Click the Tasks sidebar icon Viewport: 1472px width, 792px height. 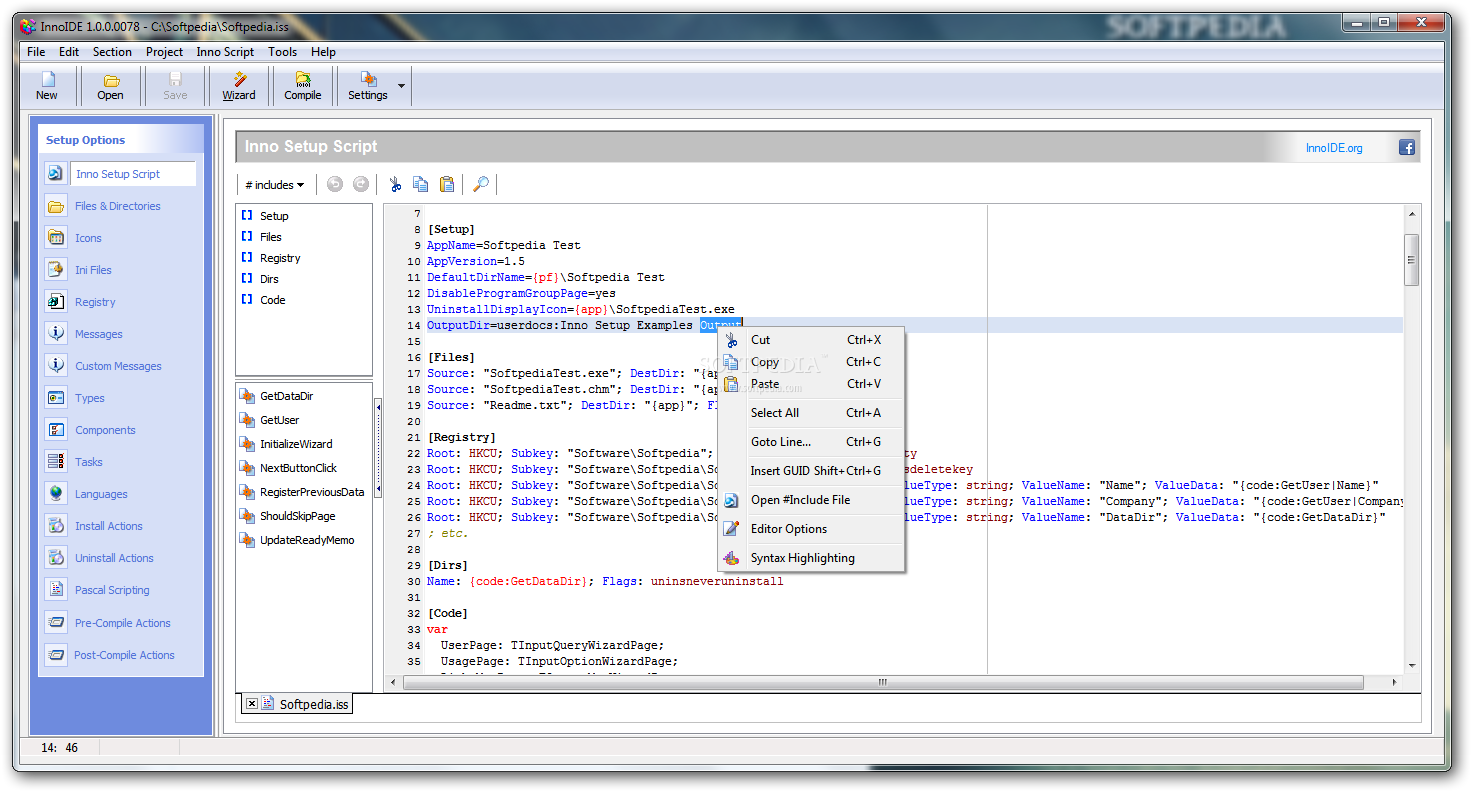56,461
